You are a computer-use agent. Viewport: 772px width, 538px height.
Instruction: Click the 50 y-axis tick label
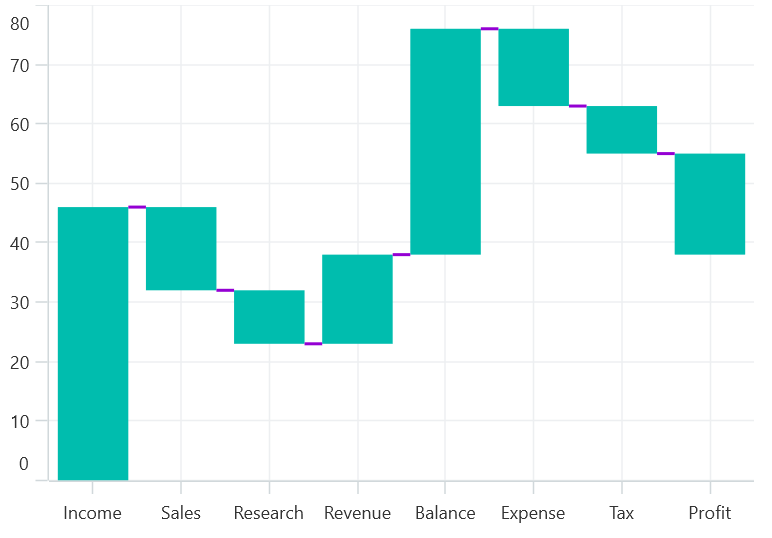21,184
